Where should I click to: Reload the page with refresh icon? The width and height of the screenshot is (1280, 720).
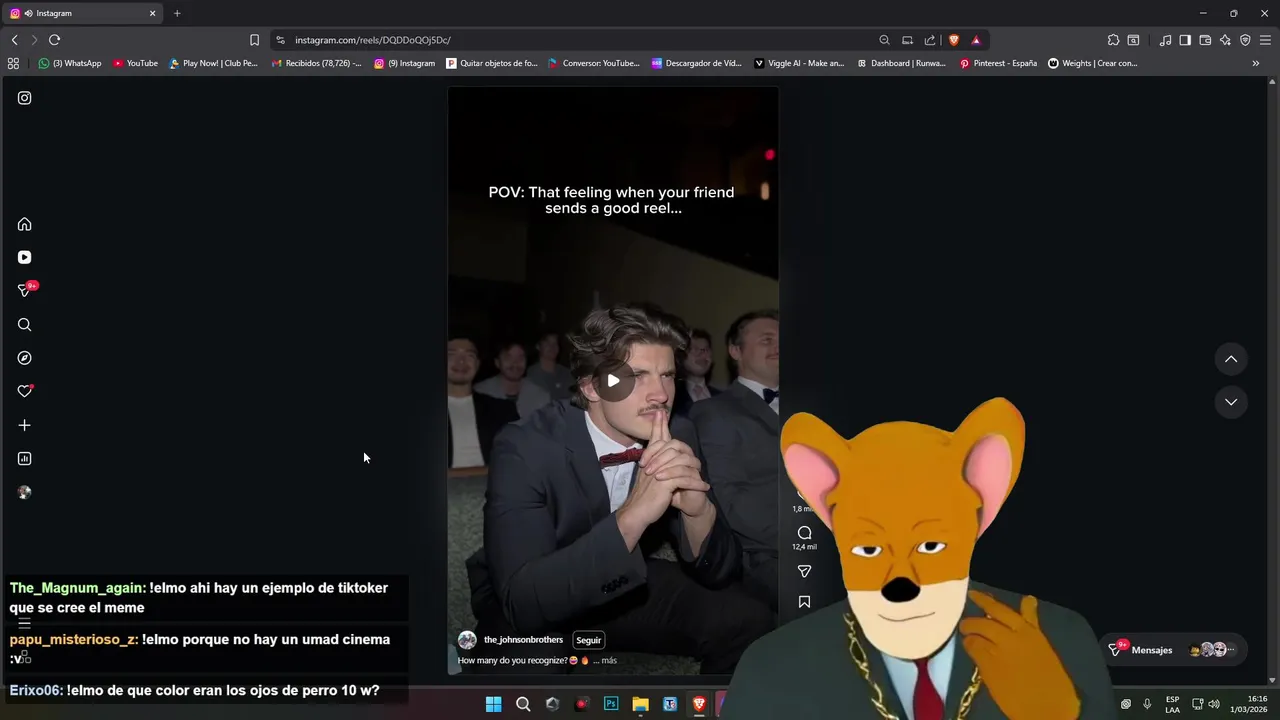(54, 40)
